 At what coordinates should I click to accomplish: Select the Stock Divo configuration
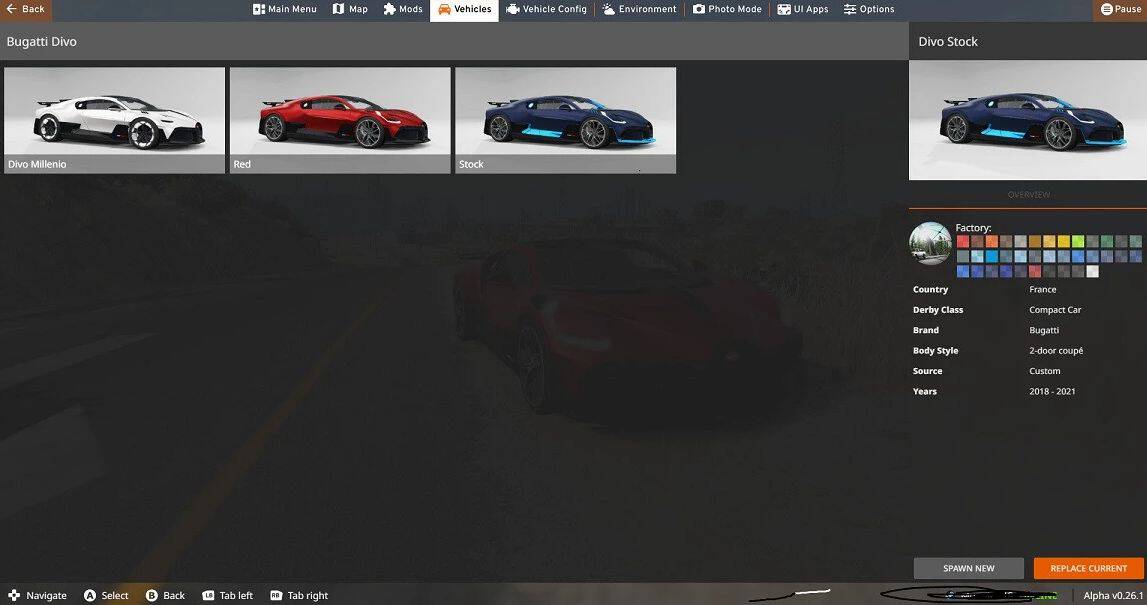pos(565,120)
